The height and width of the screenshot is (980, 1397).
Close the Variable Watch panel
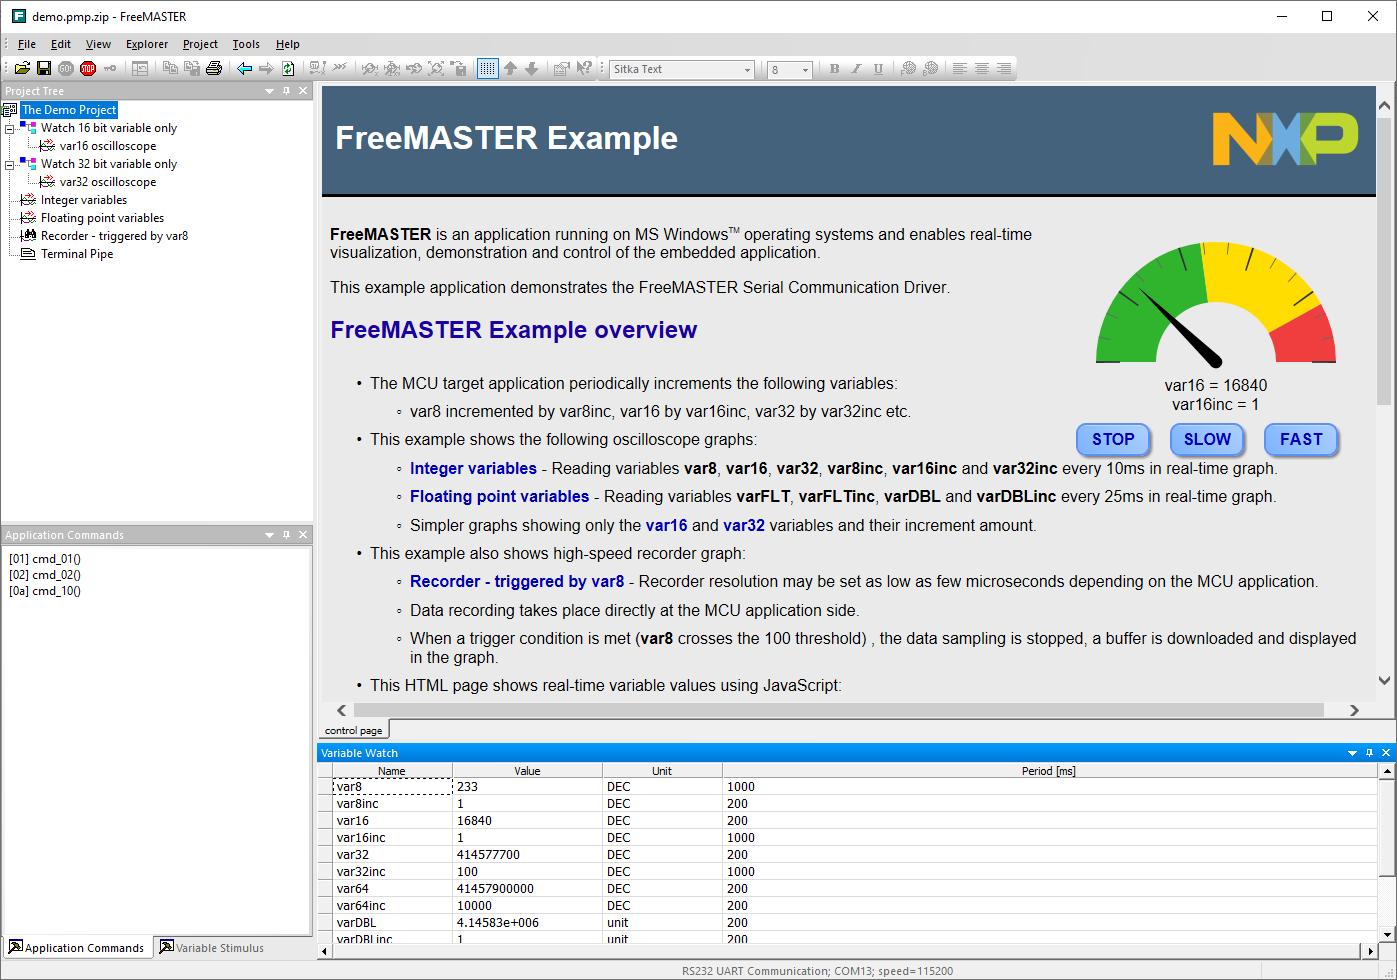pyautogui.click(x=1386, y=753)
